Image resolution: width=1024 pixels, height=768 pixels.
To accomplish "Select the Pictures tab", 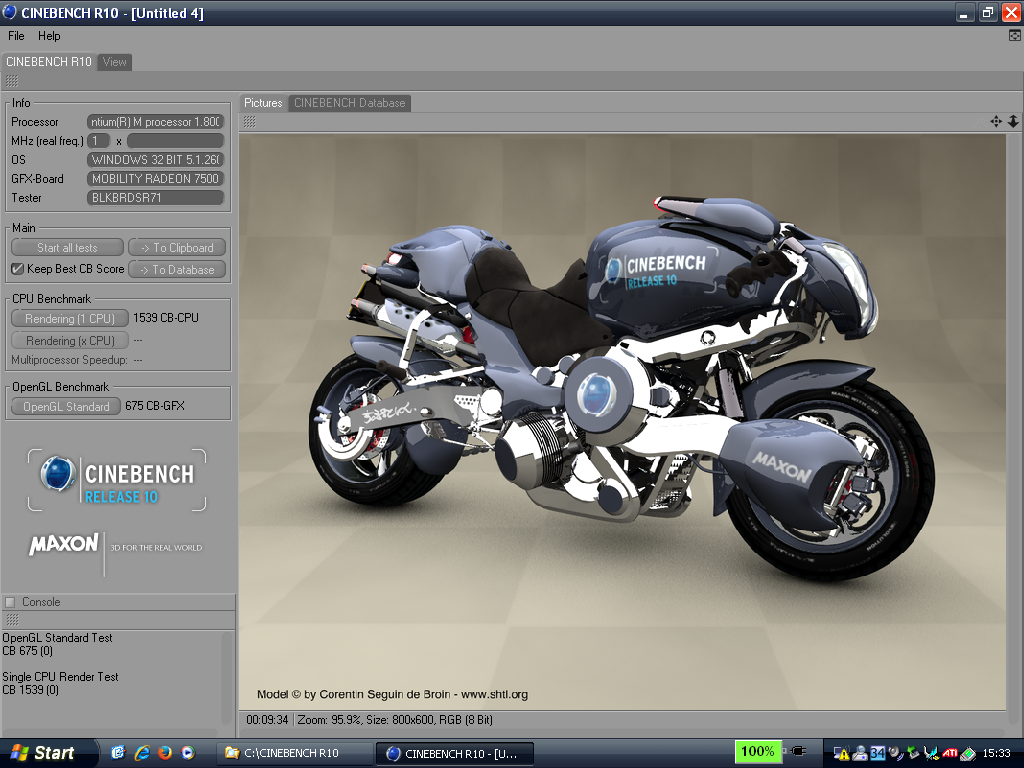I will point(263,103).
